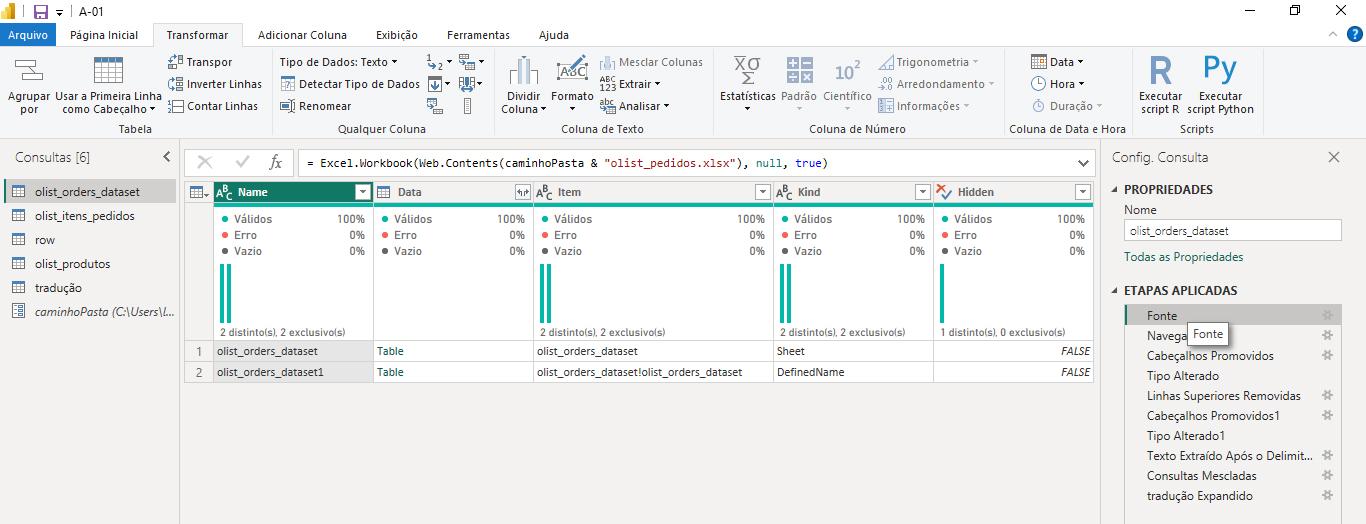This screenshot has height=524, width=1366.
Task: Select the olist_itens_pedidos query
Action: pyautogui.click(x=90, y=216)
